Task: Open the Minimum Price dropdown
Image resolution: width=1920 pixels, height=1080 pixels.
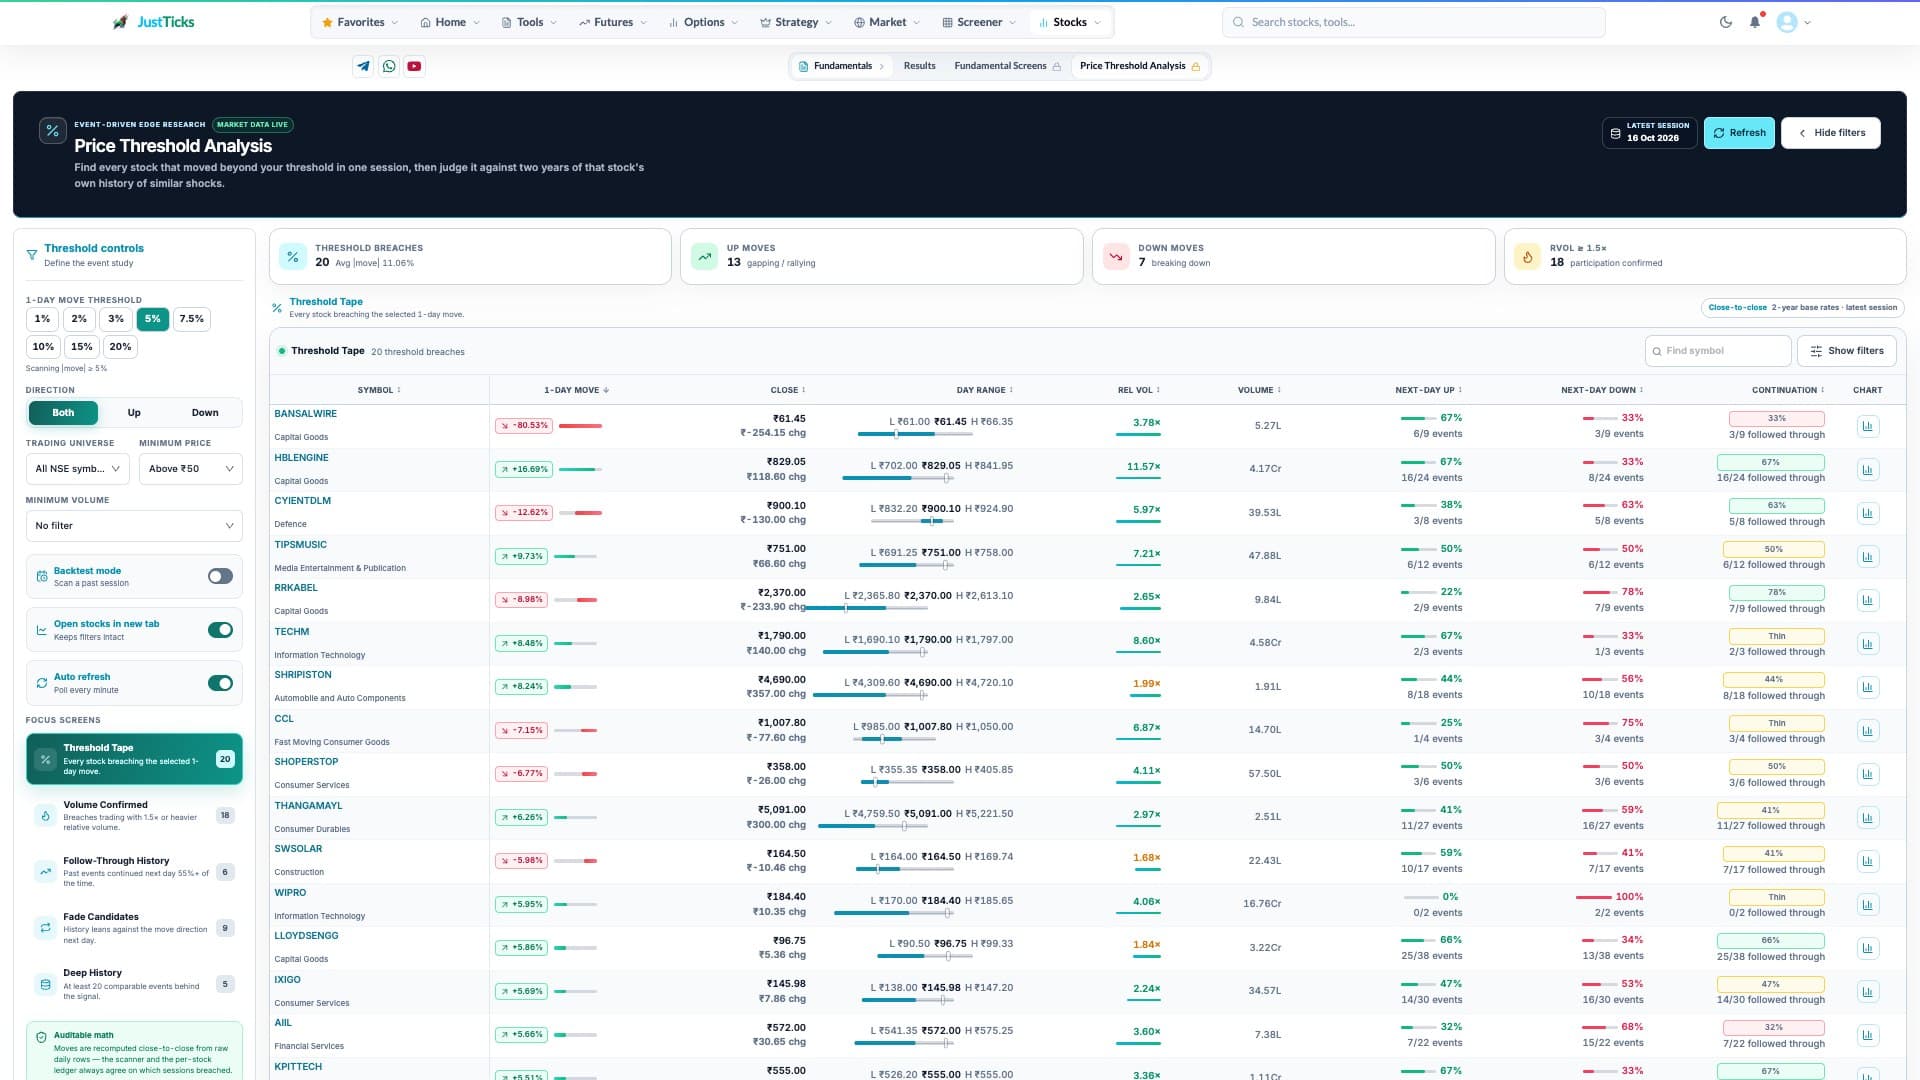Action: [191, 468]
